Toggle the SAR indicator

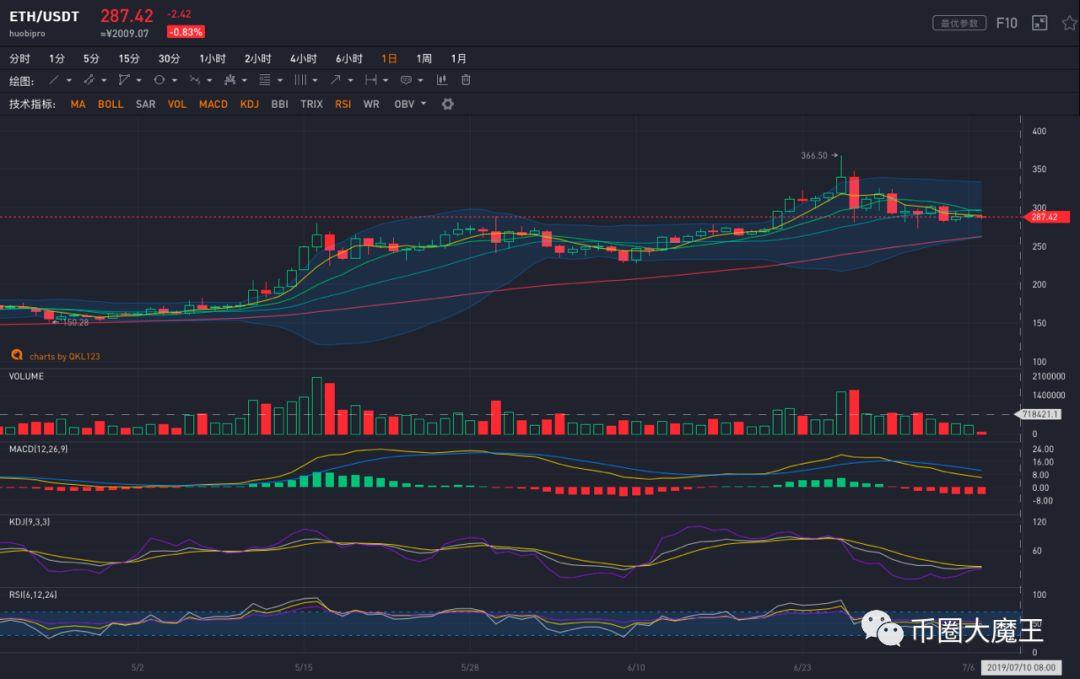(x=145, y=104)
